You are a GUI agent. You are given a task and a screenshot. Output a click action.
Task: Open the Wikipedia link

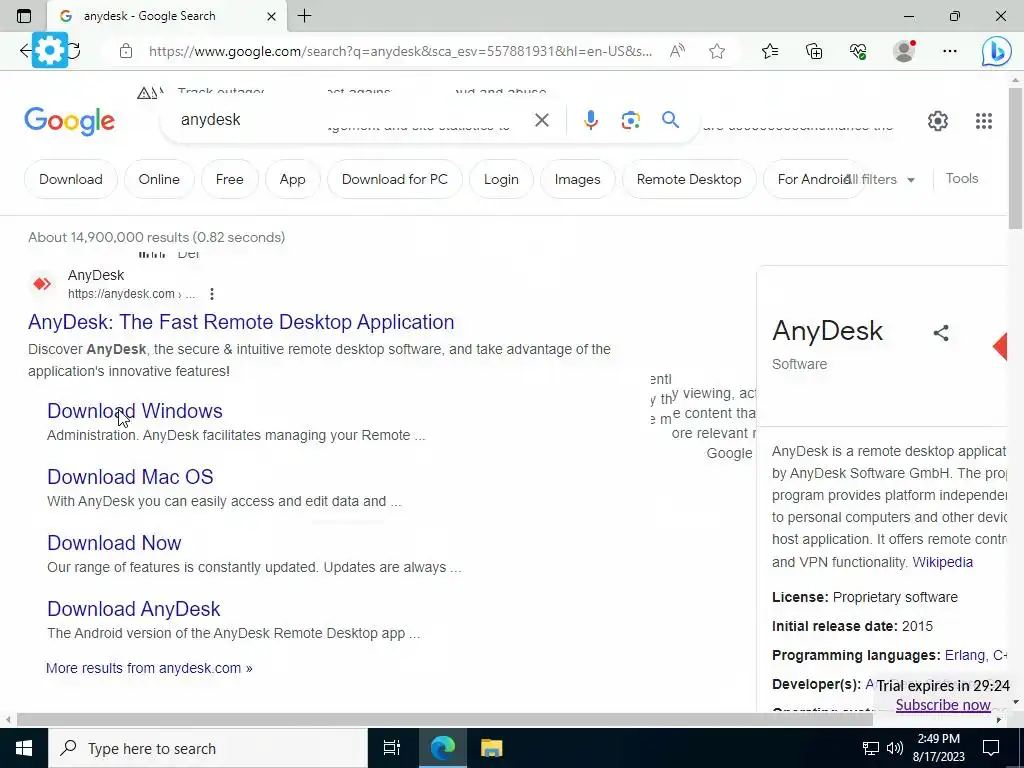click(942, 562)
